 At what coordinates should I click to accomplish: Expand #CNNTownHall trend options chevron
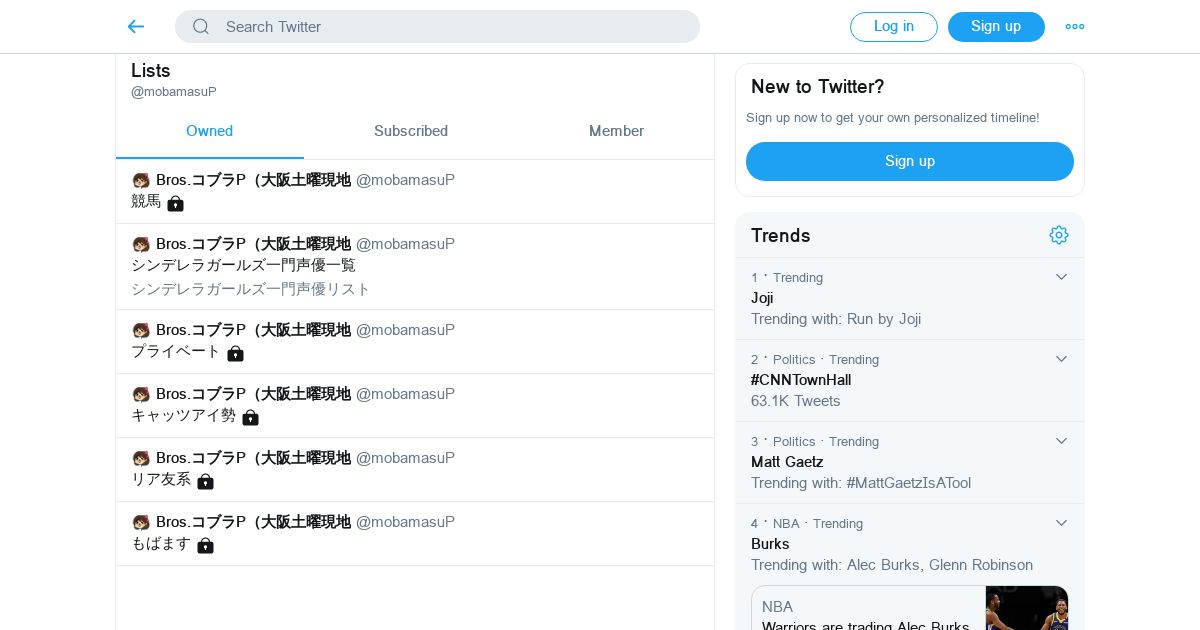[x=1061, y=359]
